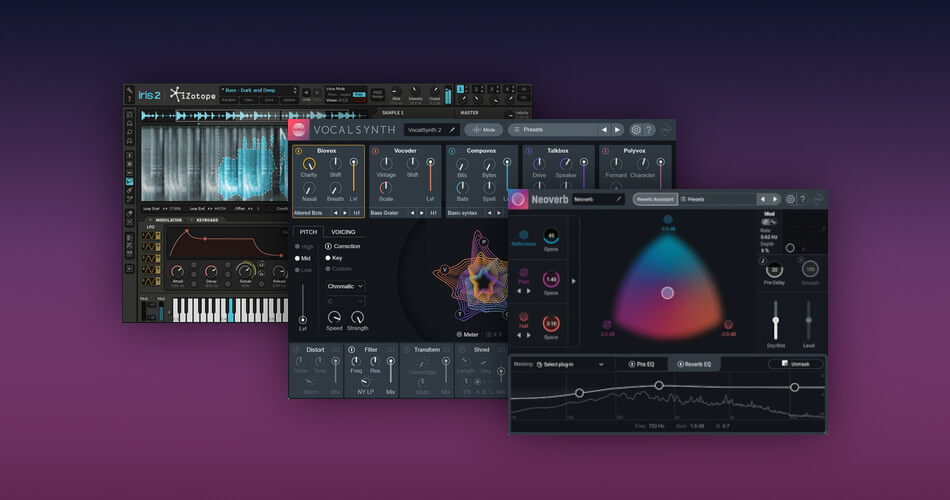Go to next Neoverb preset arrow
Image resolution: width=950 pixels, height=500 pixels.
pyautogui.click(x=774, y=199)
